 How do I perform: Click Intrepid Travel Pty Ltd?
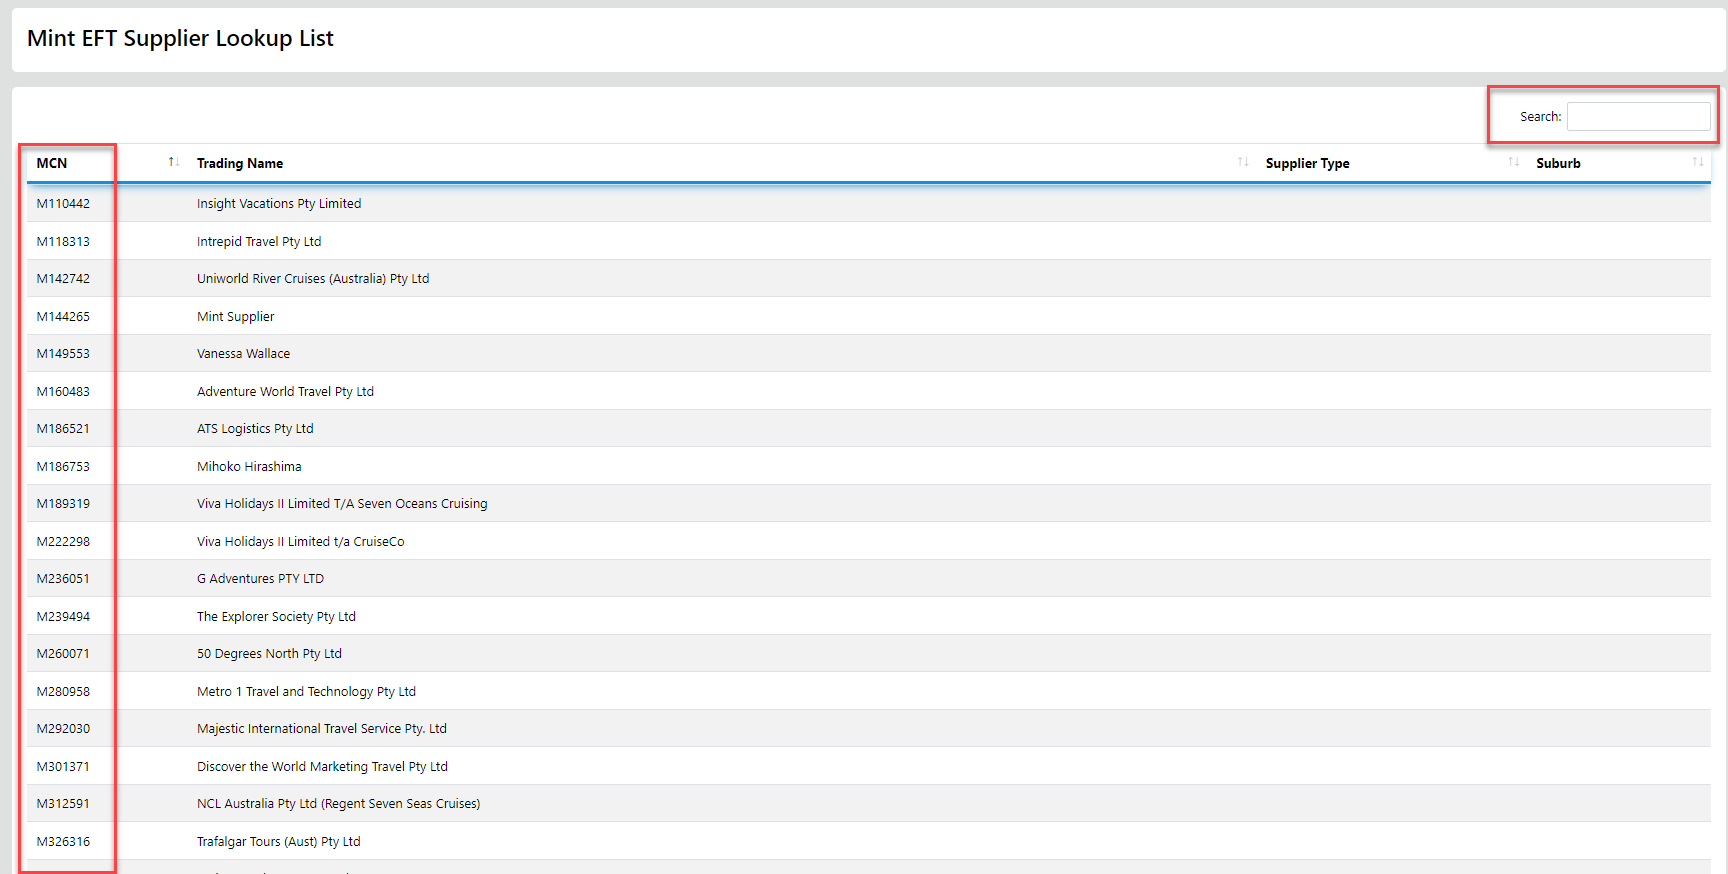click(x=259, y=242)
